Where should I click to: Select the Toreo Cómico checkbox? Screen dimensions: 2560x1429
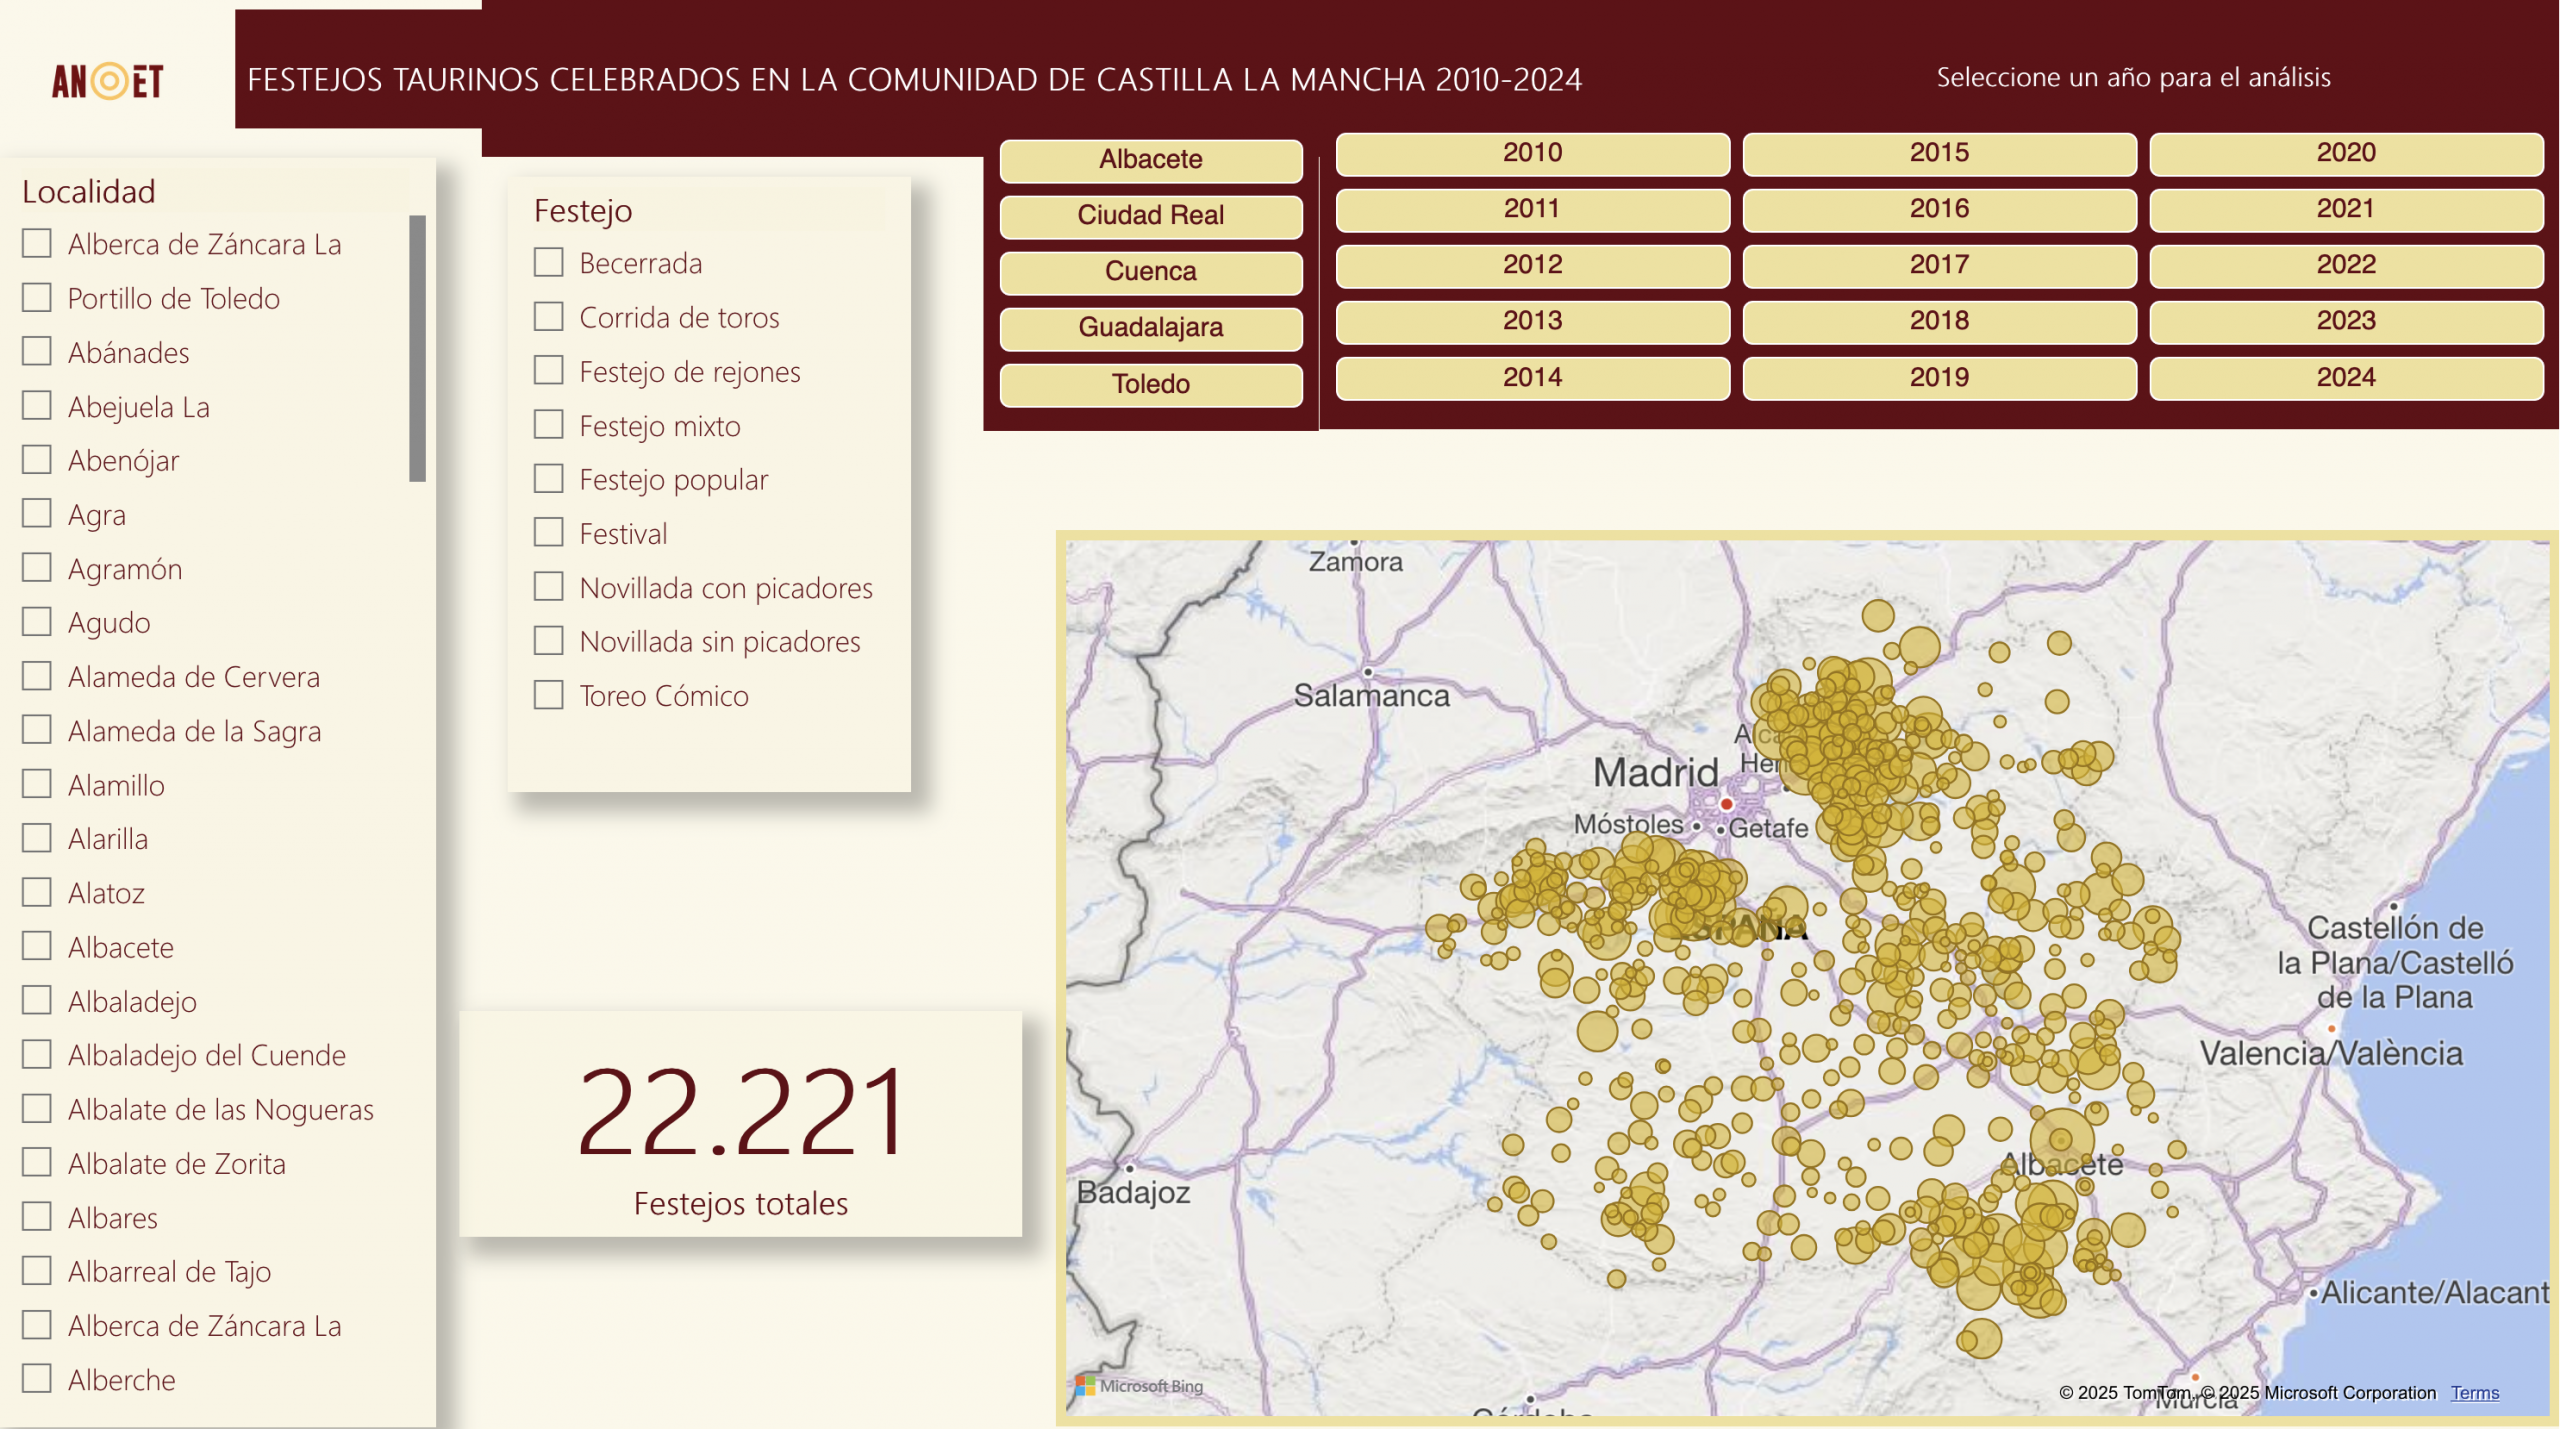[548, 695]
